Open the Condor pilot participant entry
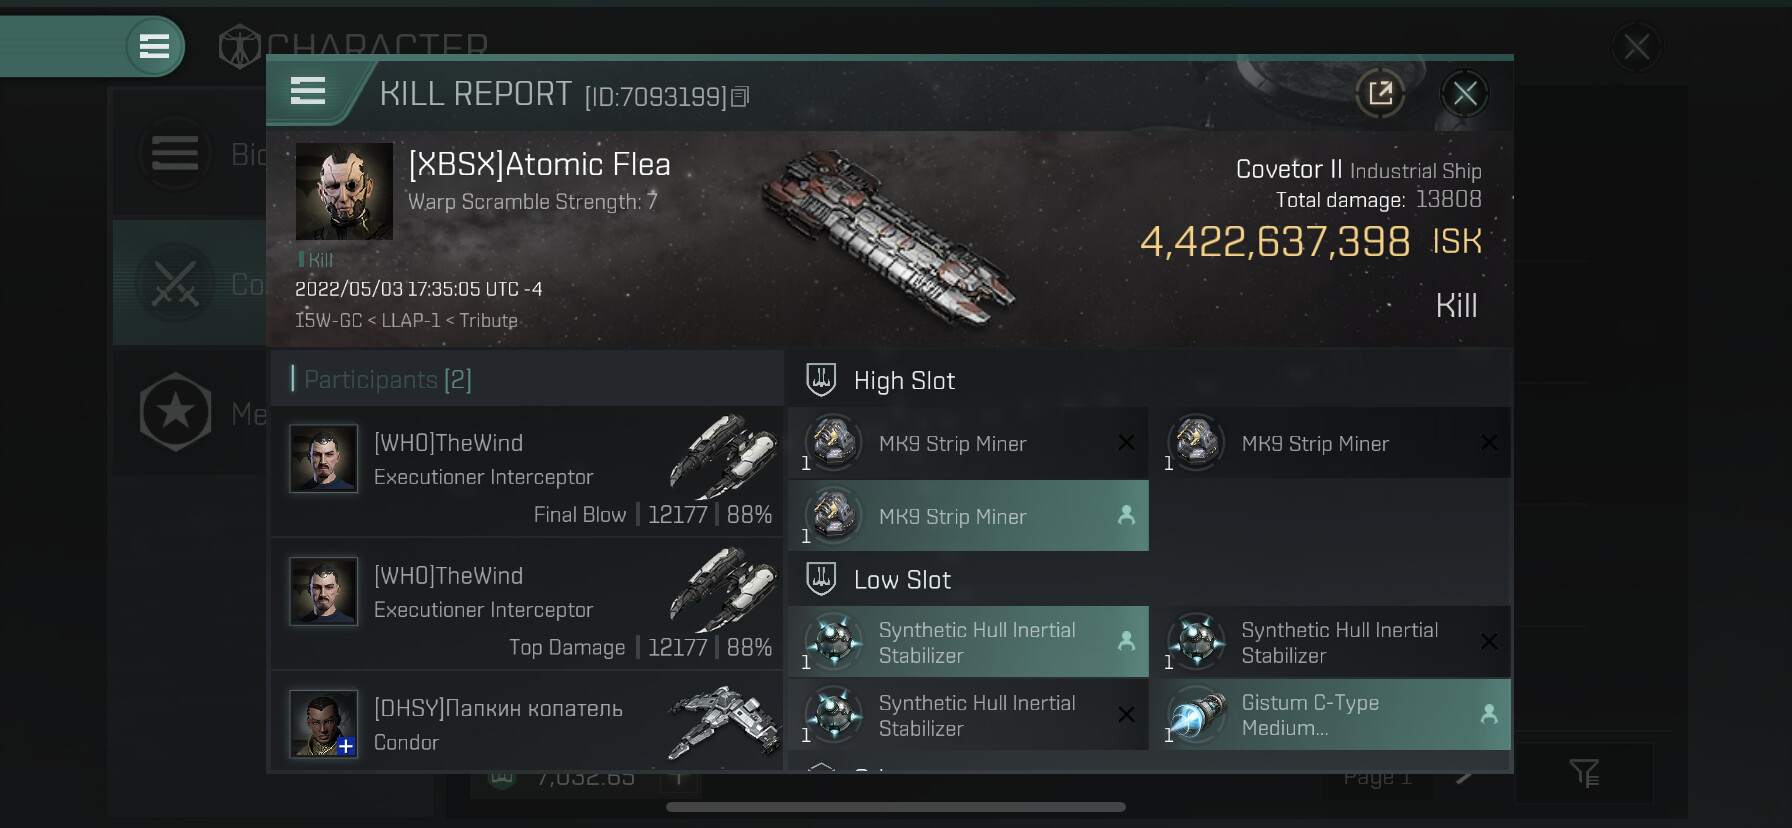Screen dimensions: 1792x828 tap(527, 724)
